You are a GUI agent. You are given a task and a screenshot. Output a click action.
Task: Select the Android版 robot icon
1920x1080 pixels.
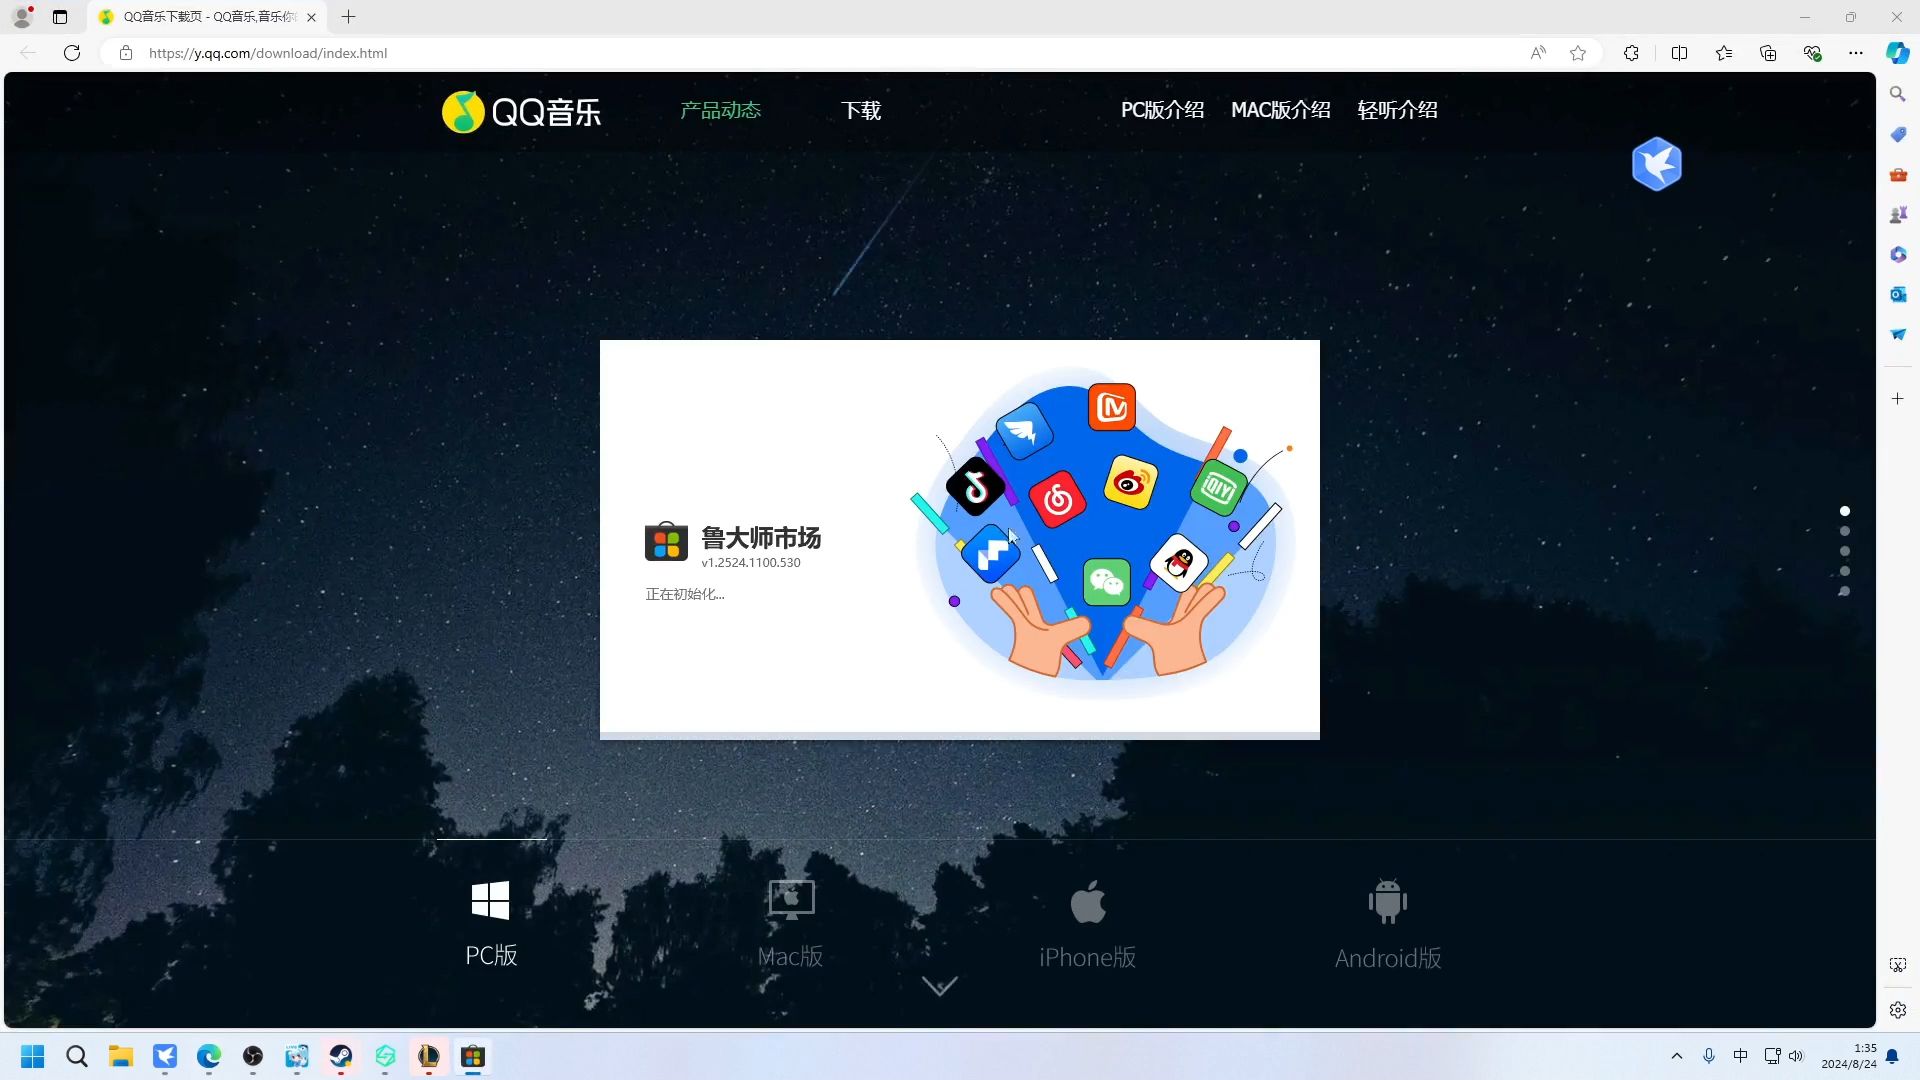pyautogui.click(x=1388, y=901)
